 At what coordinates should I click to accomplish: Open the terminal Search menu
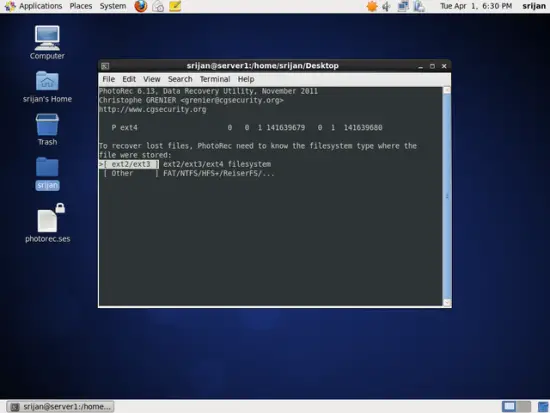[180, 79]
